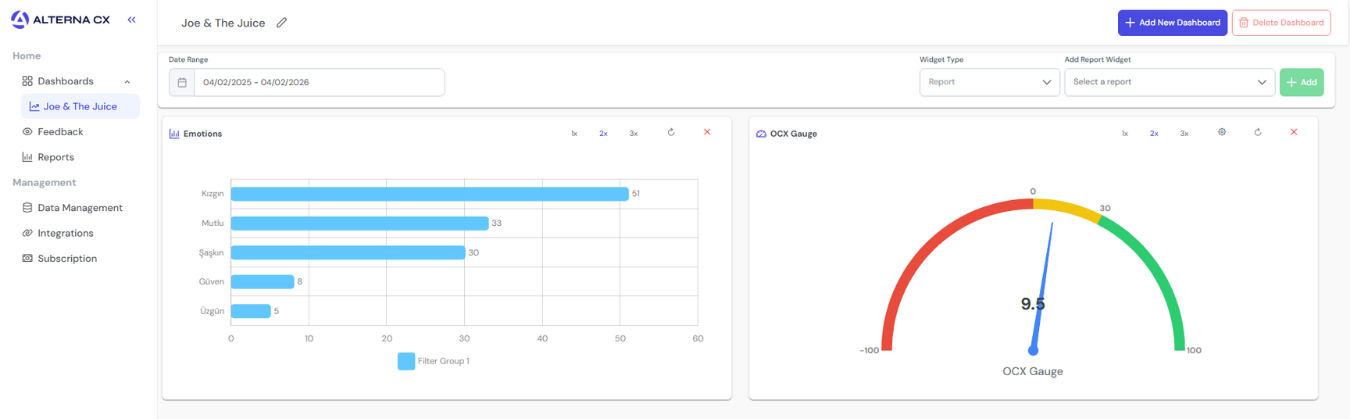
Task: Remove the OCX Gauge widget with red X
Action: (x=1294, y=132)
